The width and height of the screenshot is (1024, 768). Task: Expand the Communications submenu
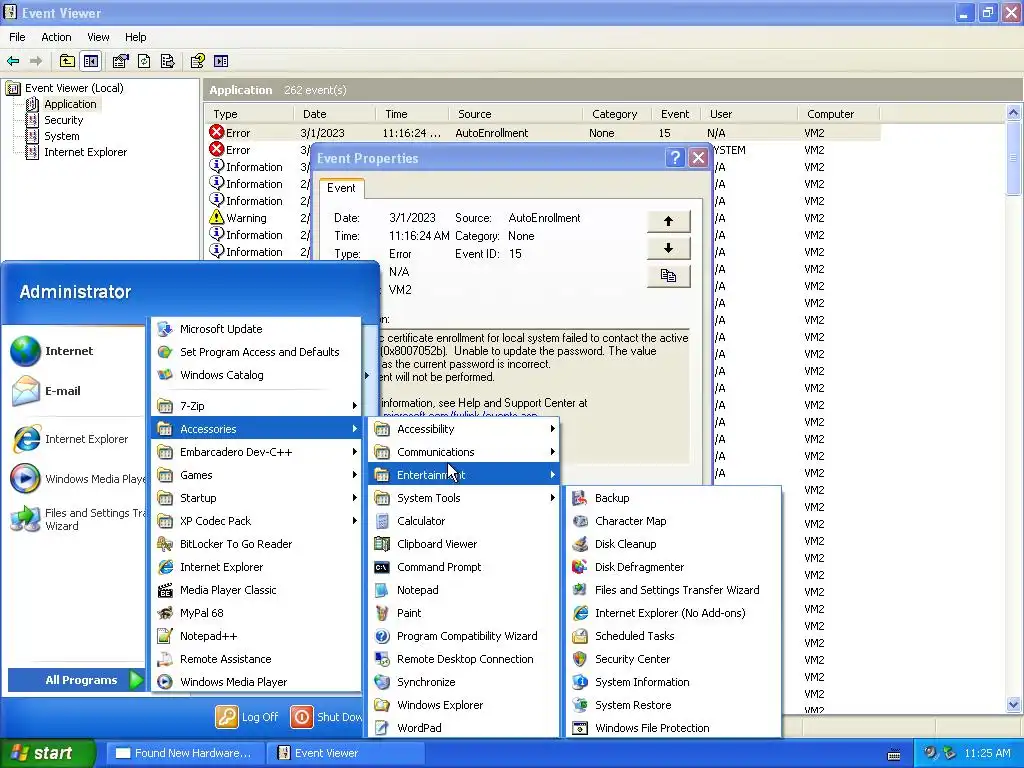464,452
